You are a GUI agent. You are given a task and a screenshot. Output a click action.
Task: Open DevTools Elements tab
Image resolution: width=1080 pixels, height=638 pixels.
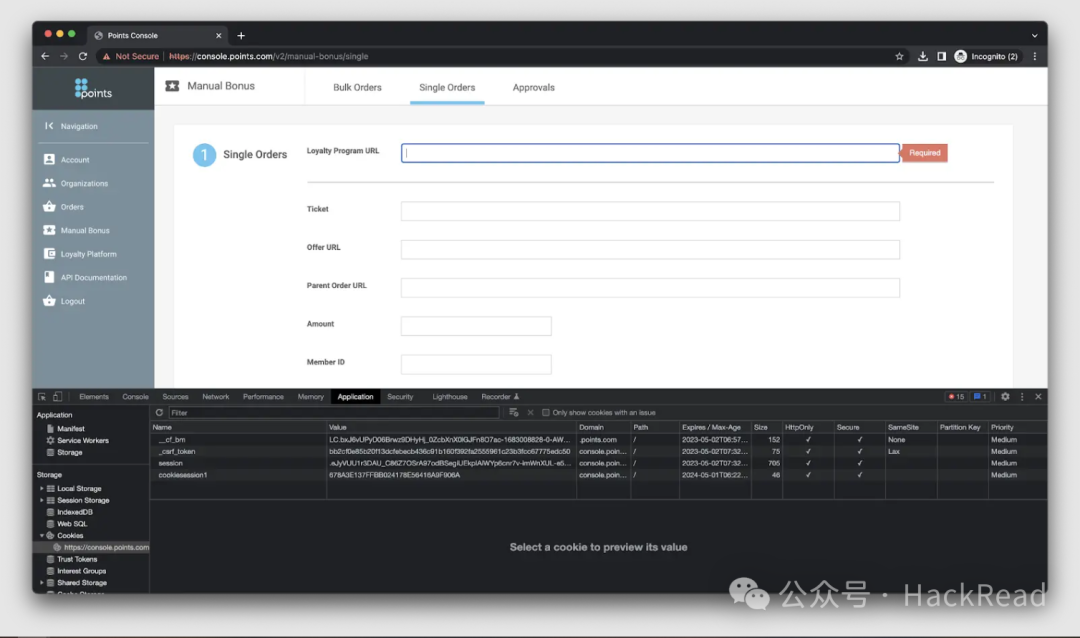(x=94, y=397)
